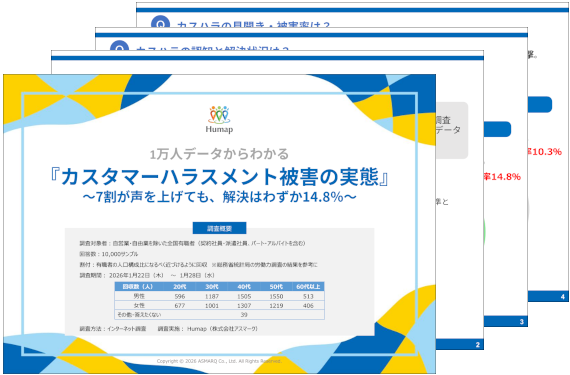
Task: Click the '調査方法：インターネット調査' text
Action: coord(113,329)
